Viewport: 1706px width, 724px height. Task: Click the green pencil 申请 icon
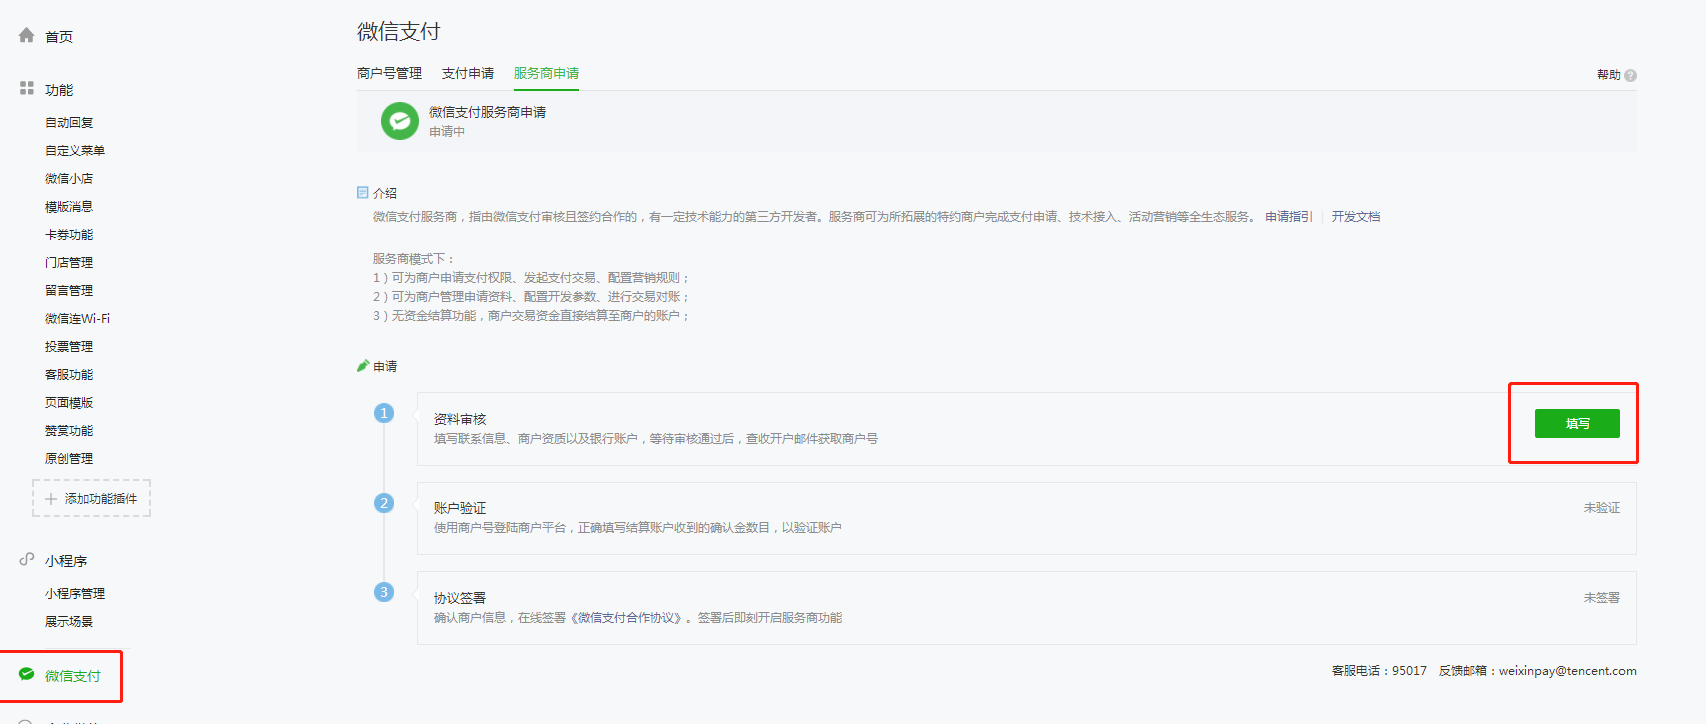pos(363,366)
